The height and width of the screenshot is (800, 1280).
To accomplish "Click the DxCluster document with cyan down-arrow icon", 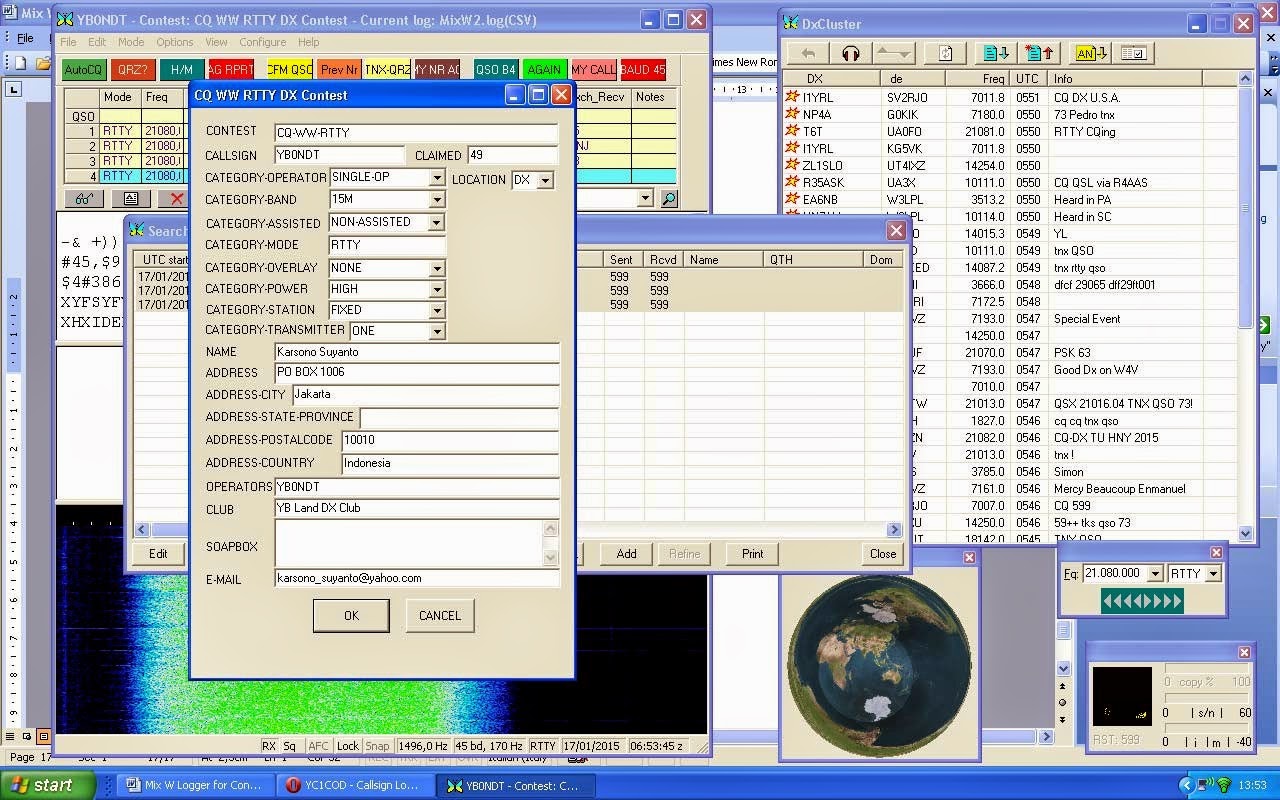I will tap(995, 54).
